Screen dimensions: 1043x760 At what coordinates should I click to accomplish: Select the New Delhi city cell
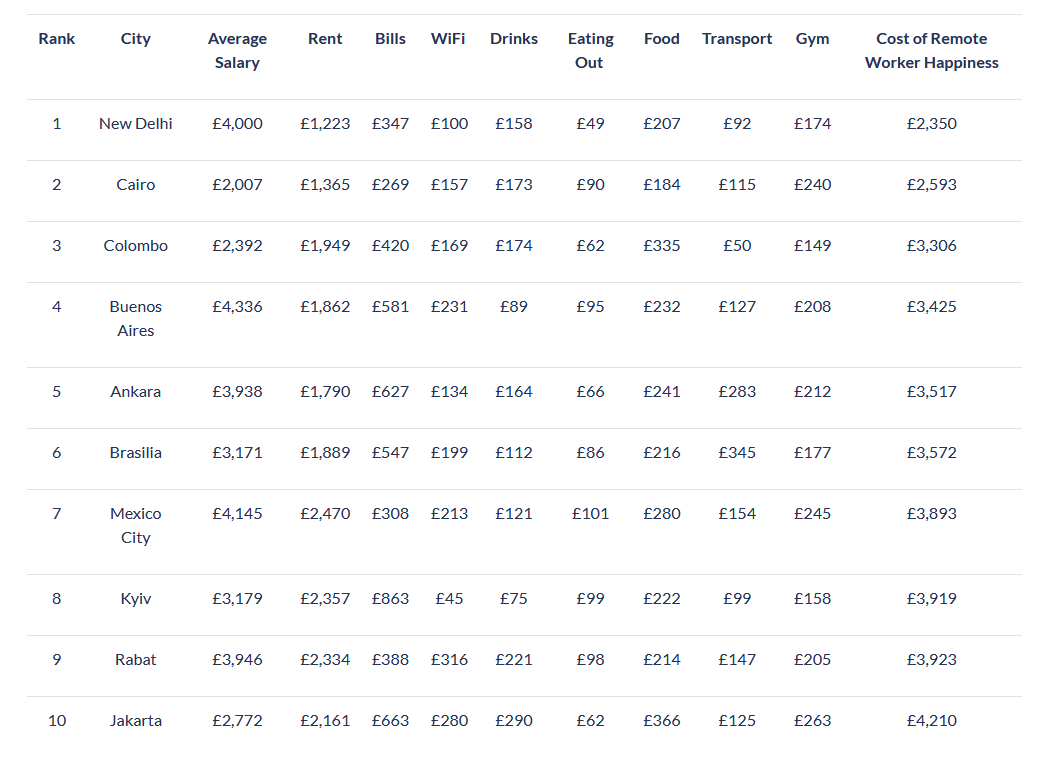(135, 124)
